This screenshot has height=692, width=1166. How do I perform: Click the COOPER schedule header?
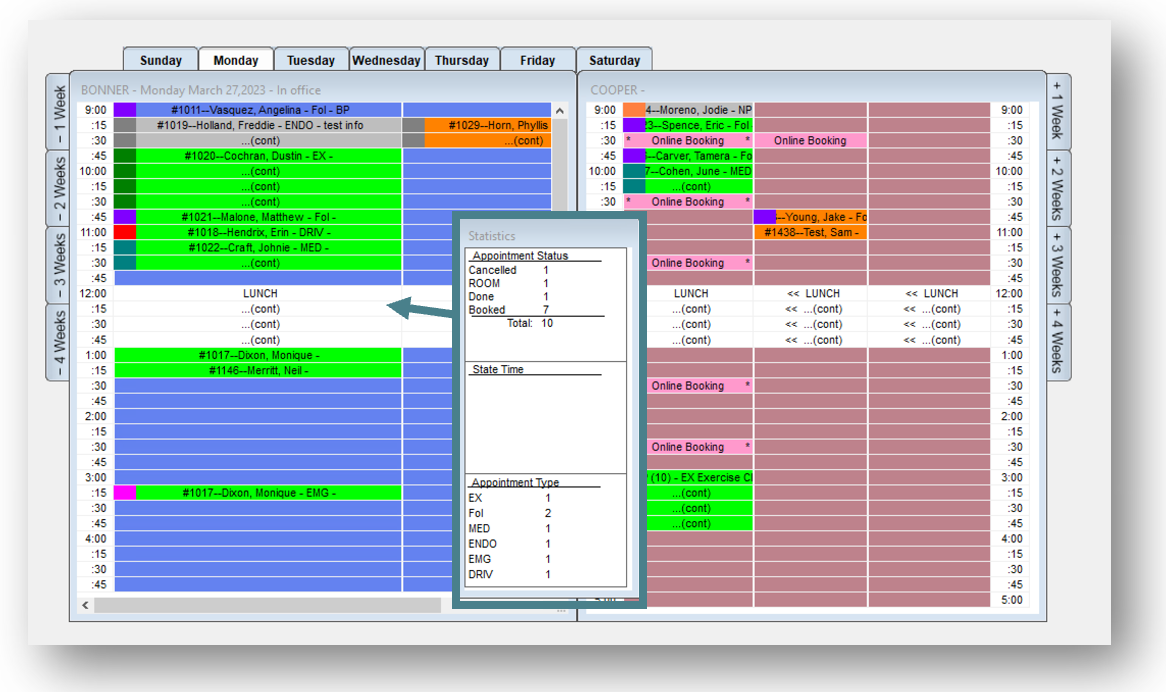[617, 90]
